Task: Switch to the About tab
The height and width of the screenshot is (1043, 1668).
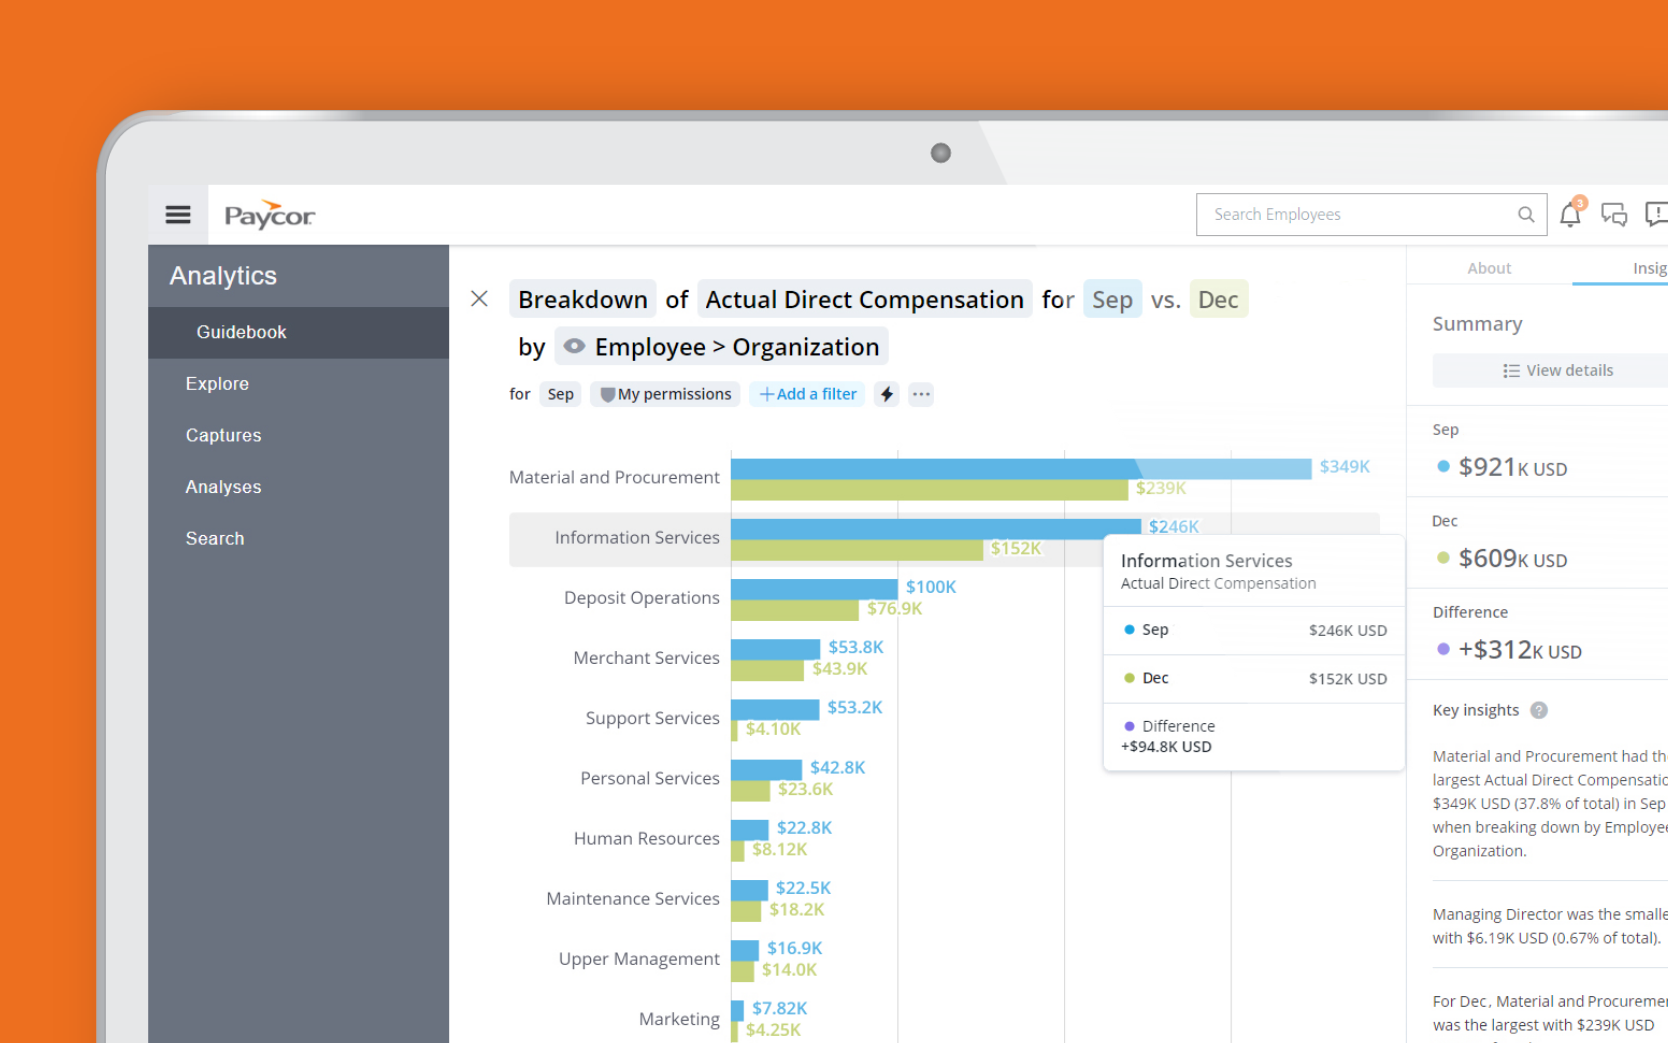Action: pos(1489,268)
